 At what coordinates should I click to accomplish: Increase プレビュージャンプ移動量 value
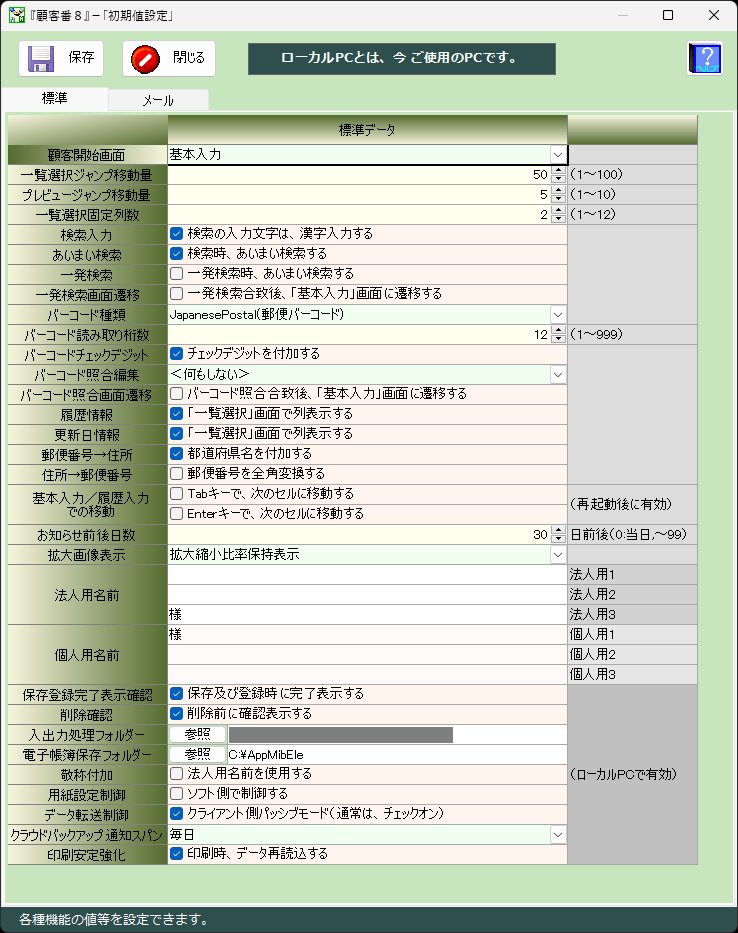(558, 190)
